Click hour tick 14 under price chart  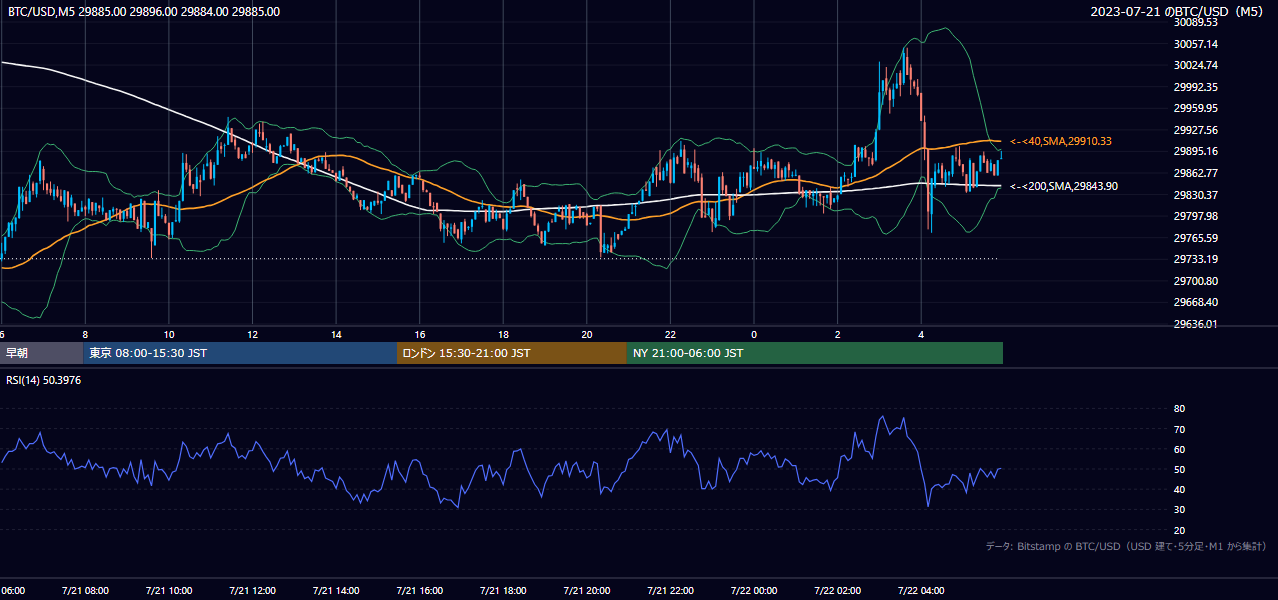coord(336,334)
